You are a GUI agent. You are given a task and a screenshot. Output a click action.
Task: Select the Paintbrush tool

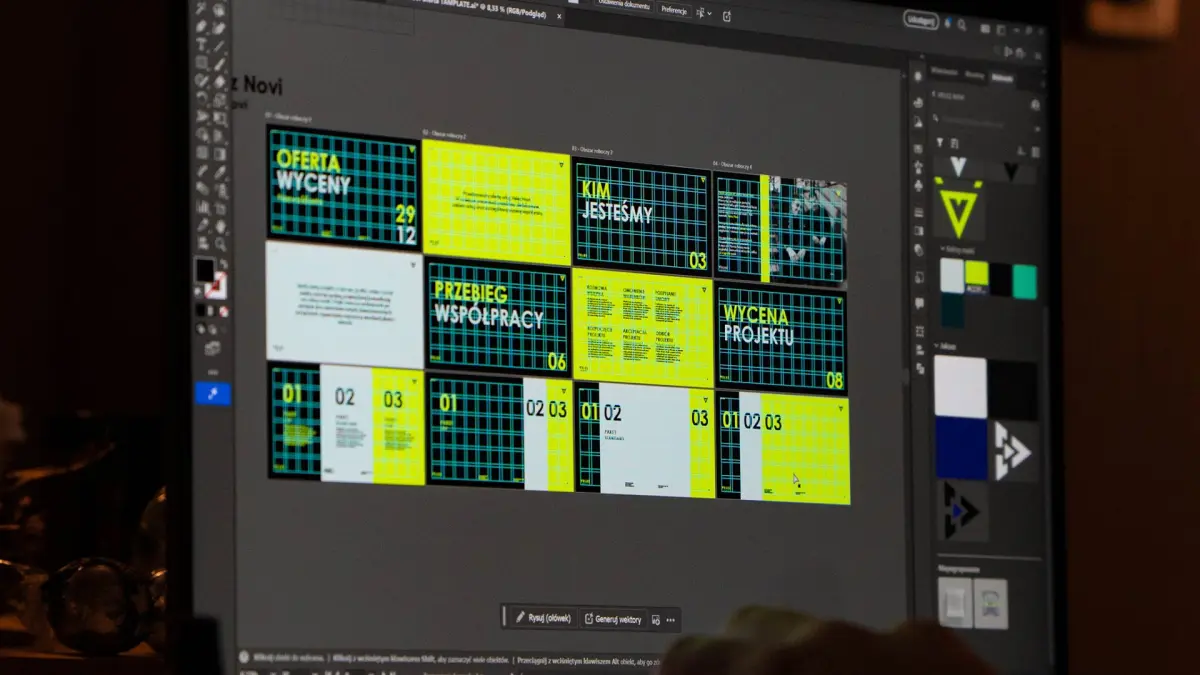[220, 62]
